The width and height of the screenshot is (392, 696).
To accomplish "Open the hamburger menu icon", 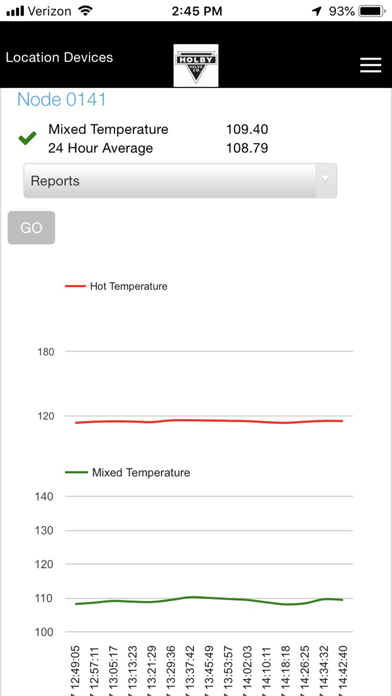I will pyautogui.click(x=370, y=65).
